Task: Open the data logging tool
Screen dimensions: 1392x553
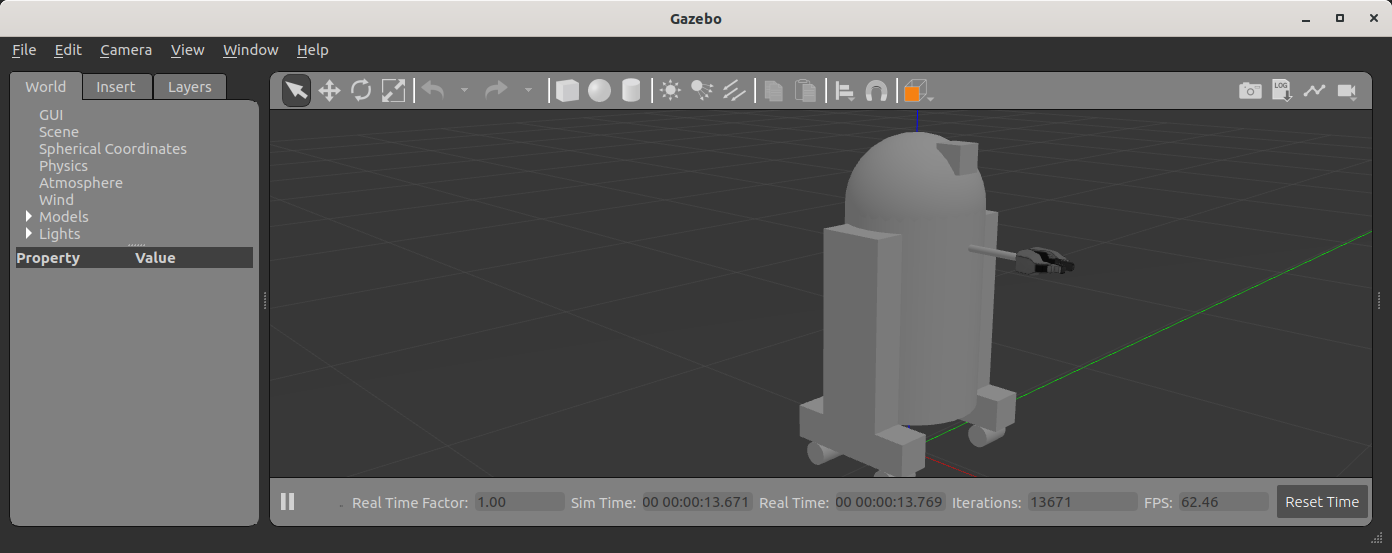Action: tap(1282, 91)
